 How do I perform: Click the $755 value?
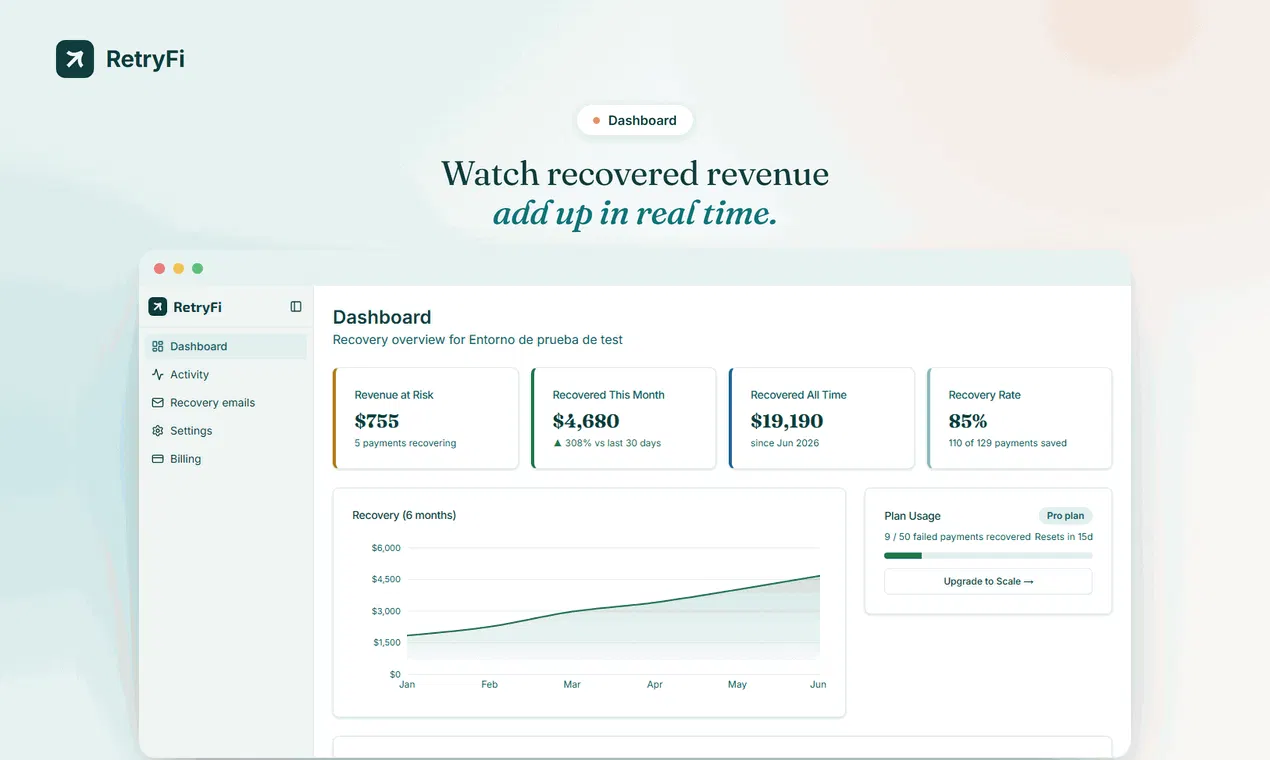[x=377, y=421]
